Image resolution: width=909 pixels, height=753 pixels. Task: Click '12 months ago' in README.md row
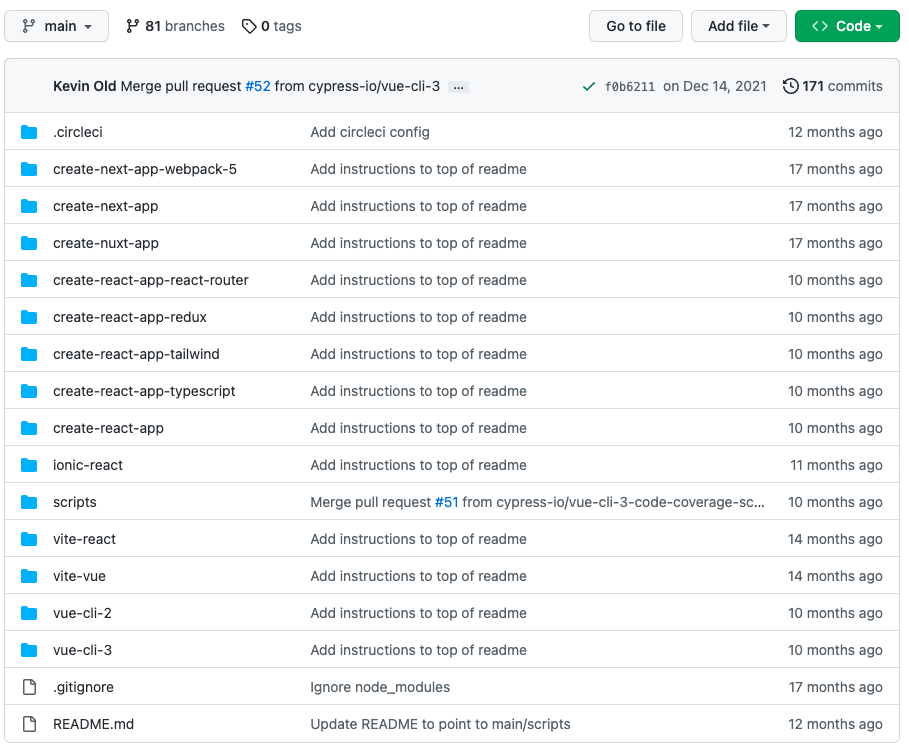(x=835, y=725)
